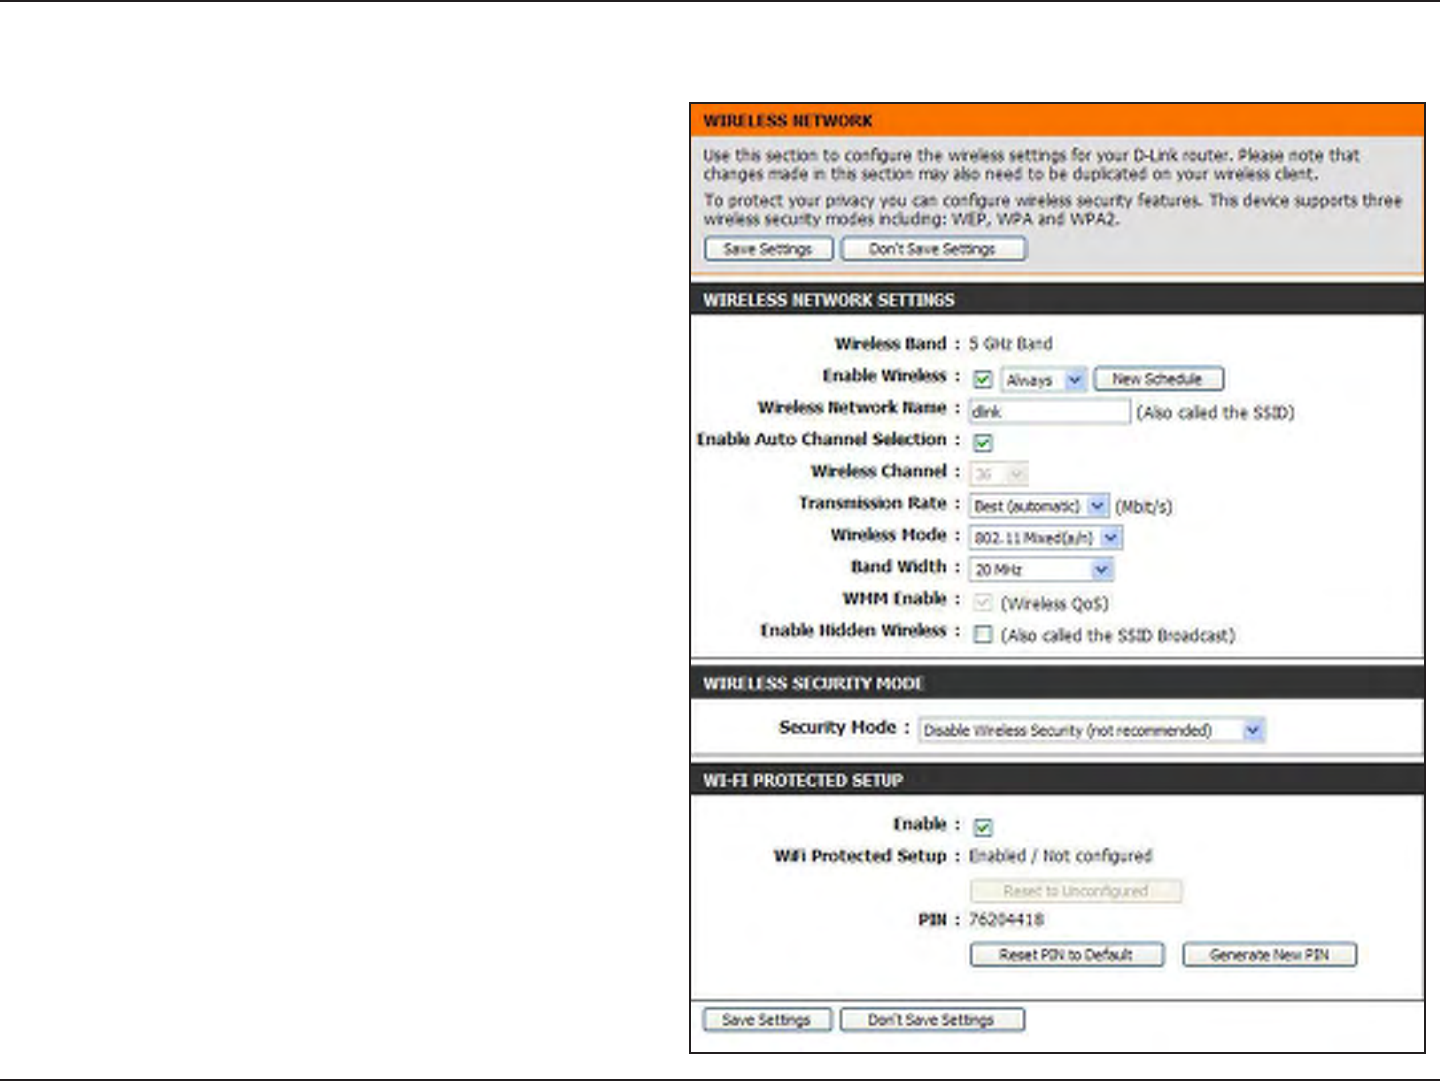1440x1081 pixels.
Task: Open the Wireless Mode dropdown
Action: pyautogui.click(x=1045, y=538)
